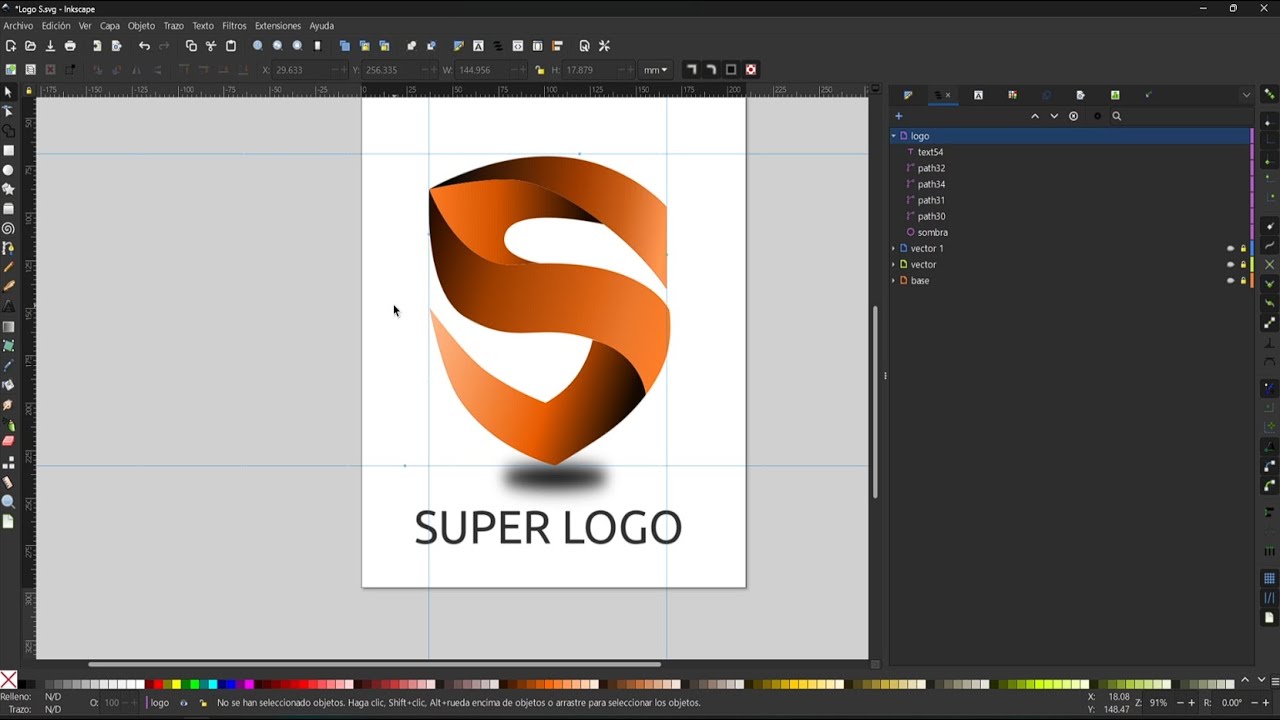Select the Rectangle tool
Viewport: 1280px width, 720px height.
(8, 151)
